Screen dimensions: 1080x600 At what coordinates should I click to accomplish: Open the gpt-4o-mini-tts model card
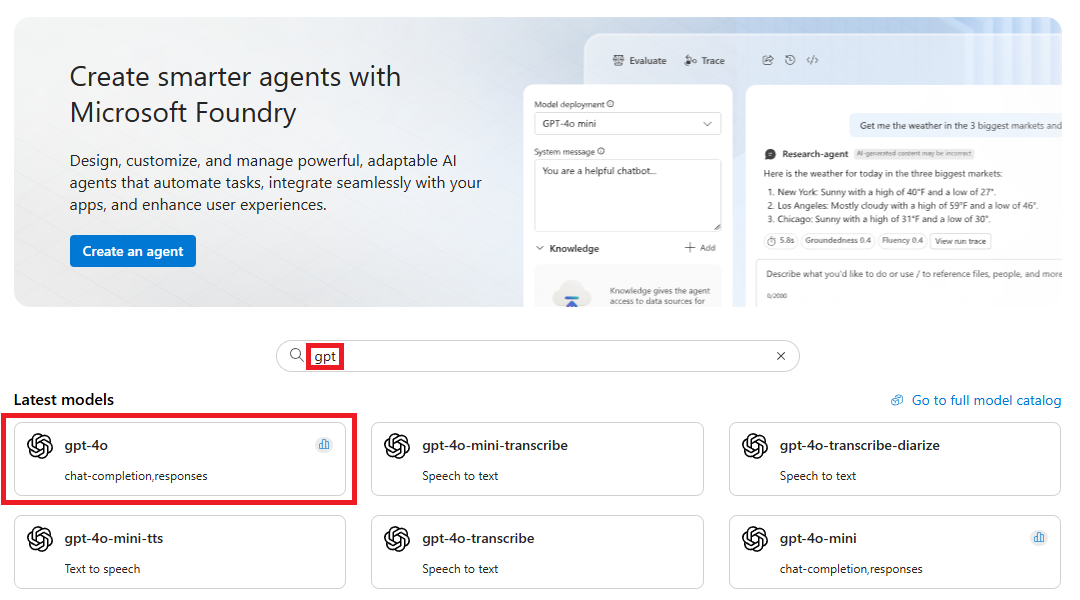click(180, 552)
